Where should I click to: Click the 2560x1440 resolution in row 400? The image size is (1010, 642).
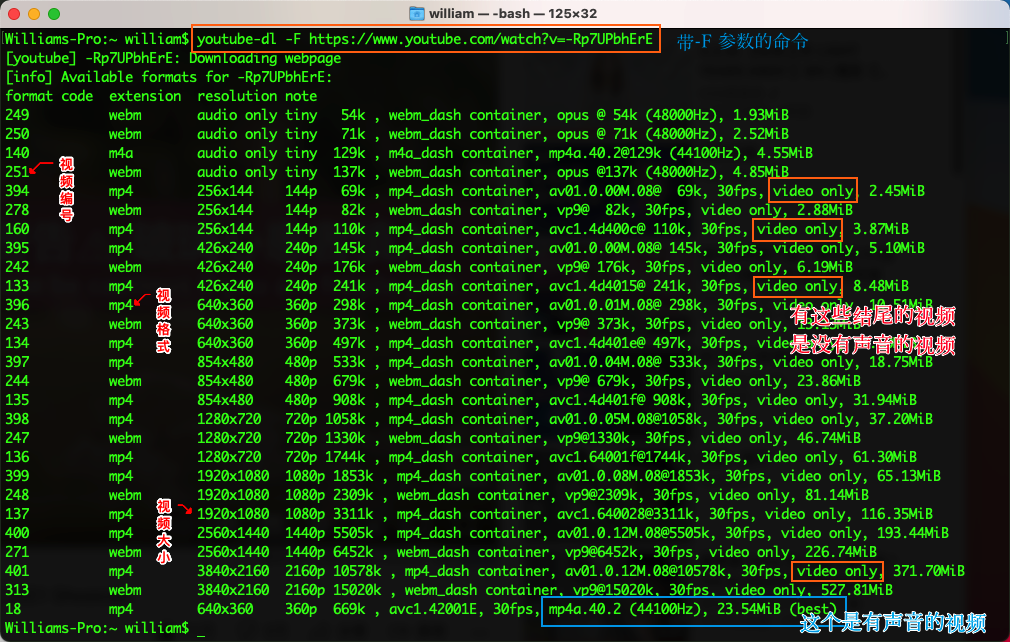click(233, 533)
